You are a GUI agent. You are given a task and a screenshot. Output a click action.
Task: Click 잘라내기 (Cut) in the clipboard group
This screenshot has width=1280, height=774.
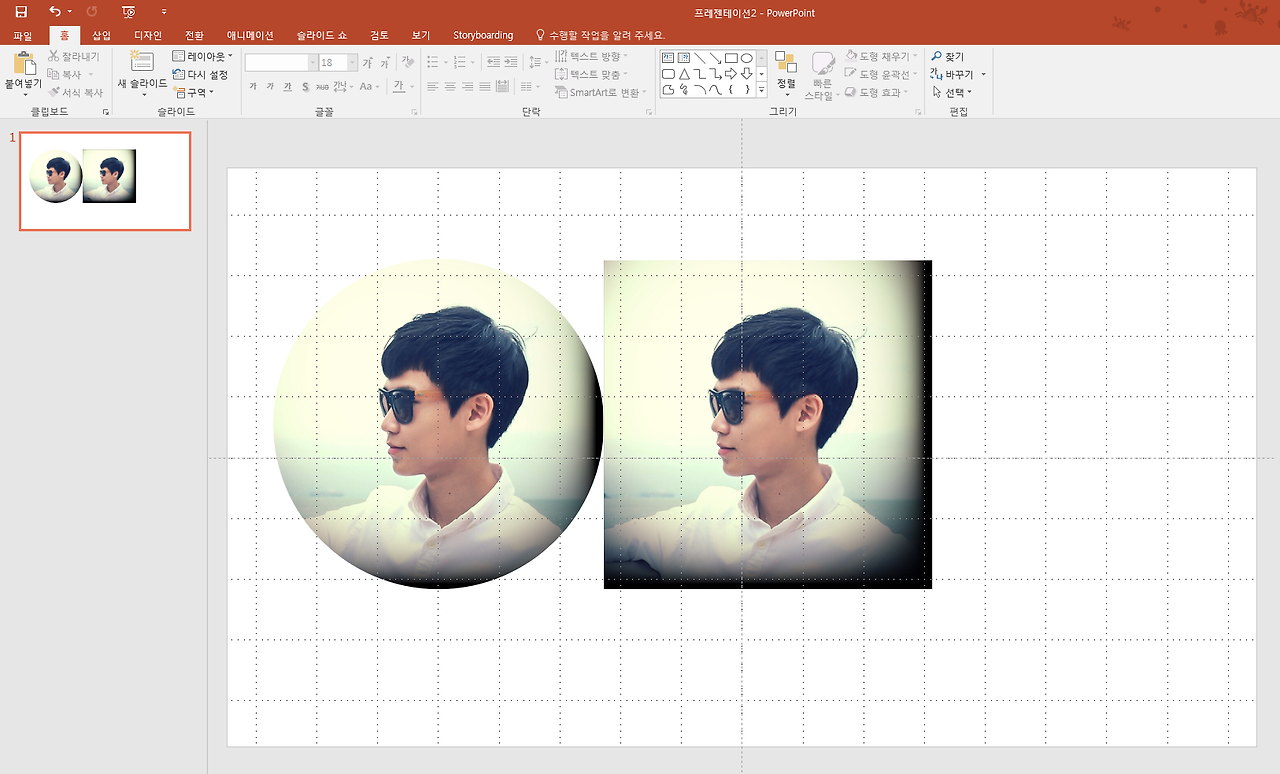(74, 57)
